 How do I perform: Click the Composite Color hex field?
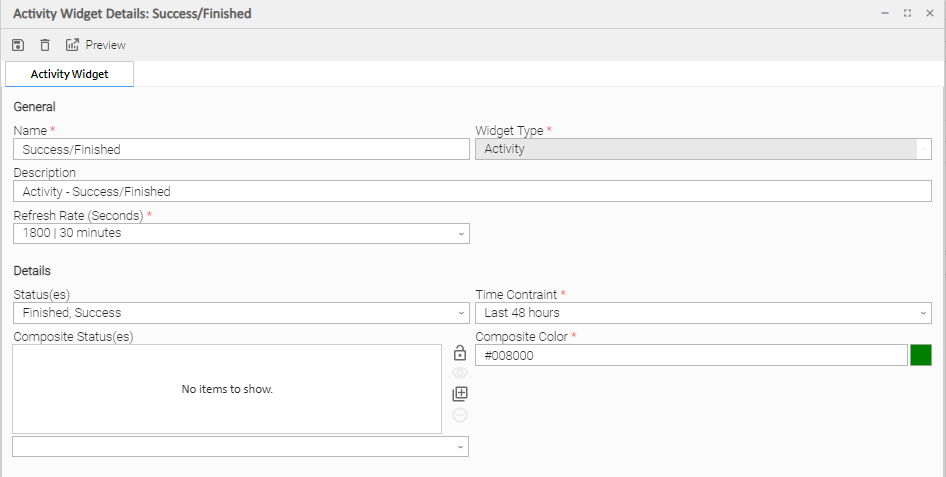pos(690,355)
